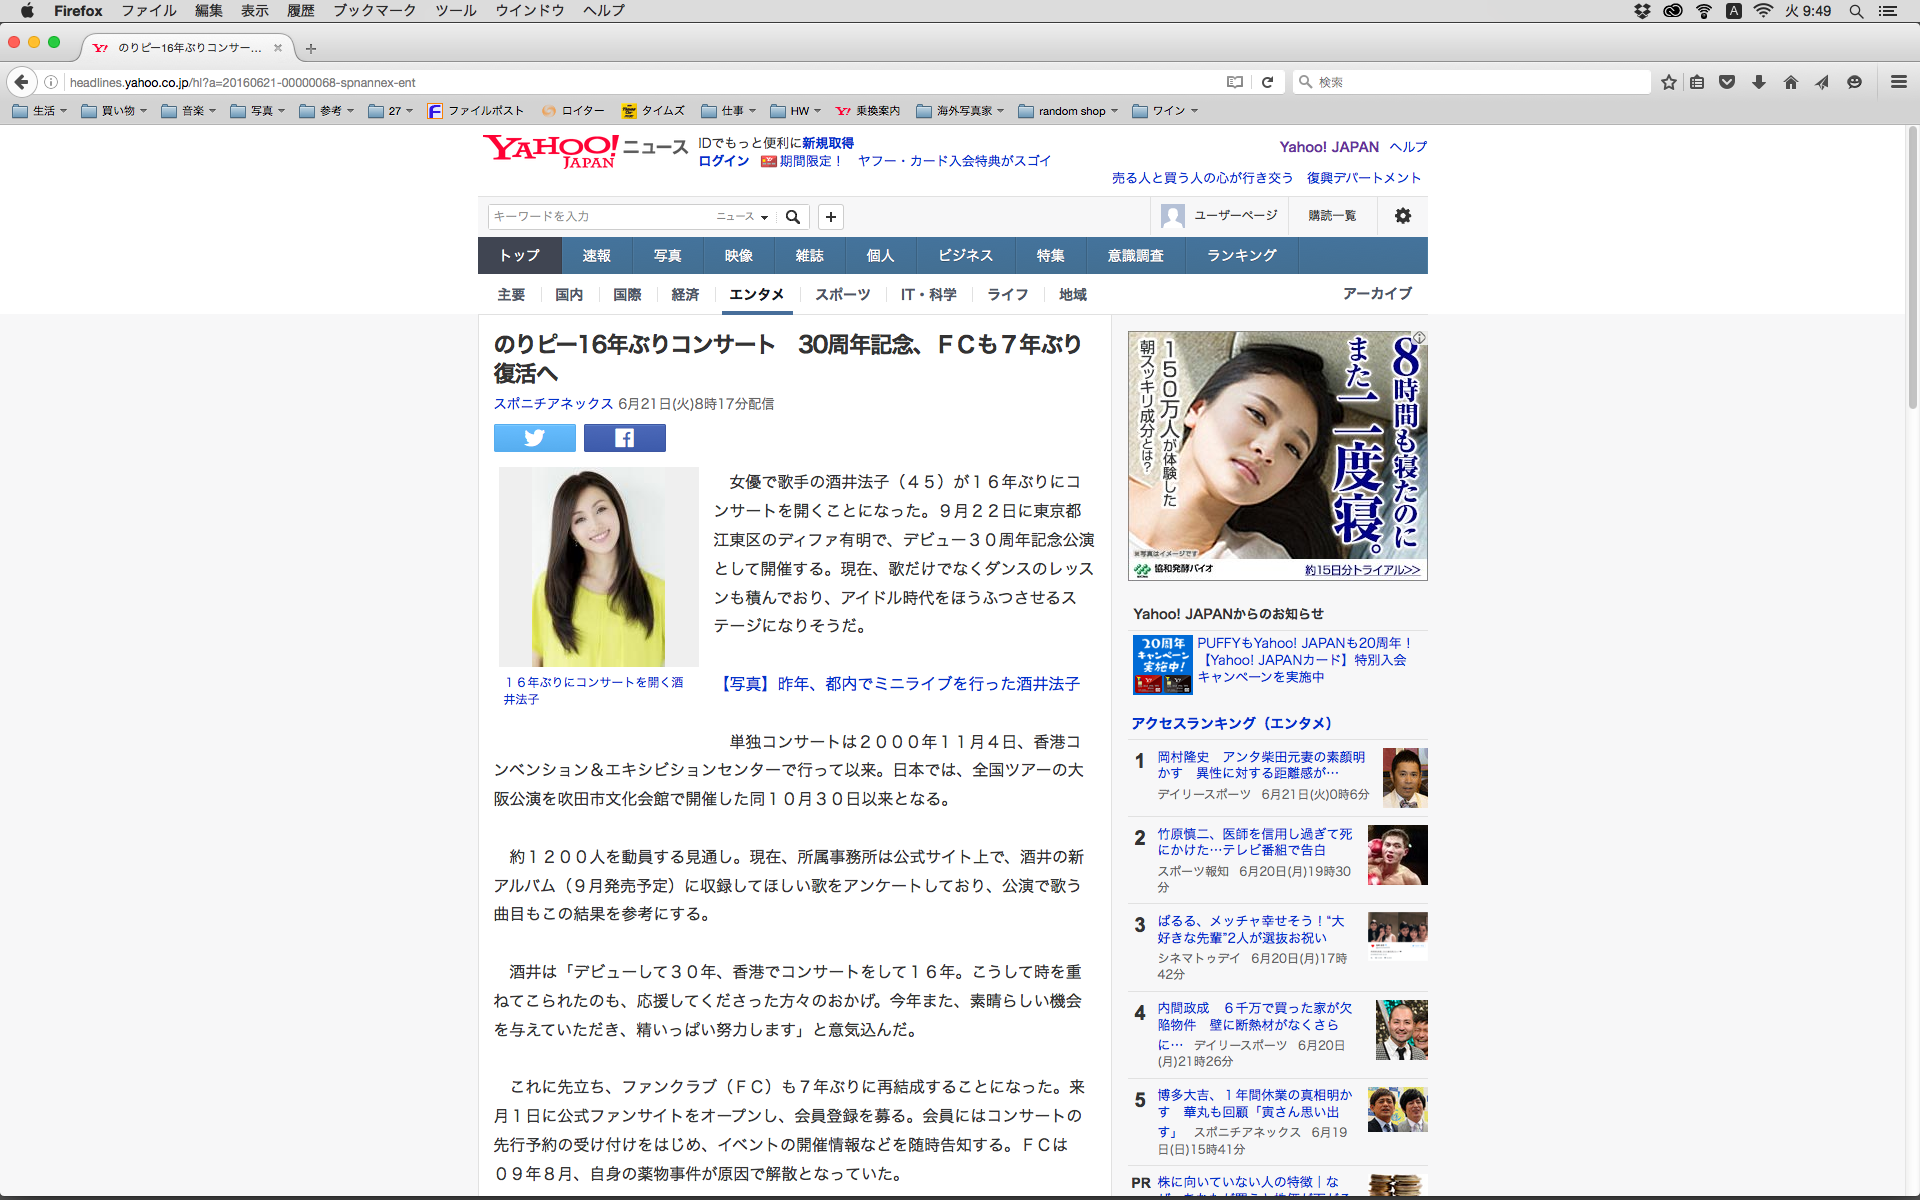
Task: Click the browser reload icon
Action: pyautogui.click(x=1267, y=82)
